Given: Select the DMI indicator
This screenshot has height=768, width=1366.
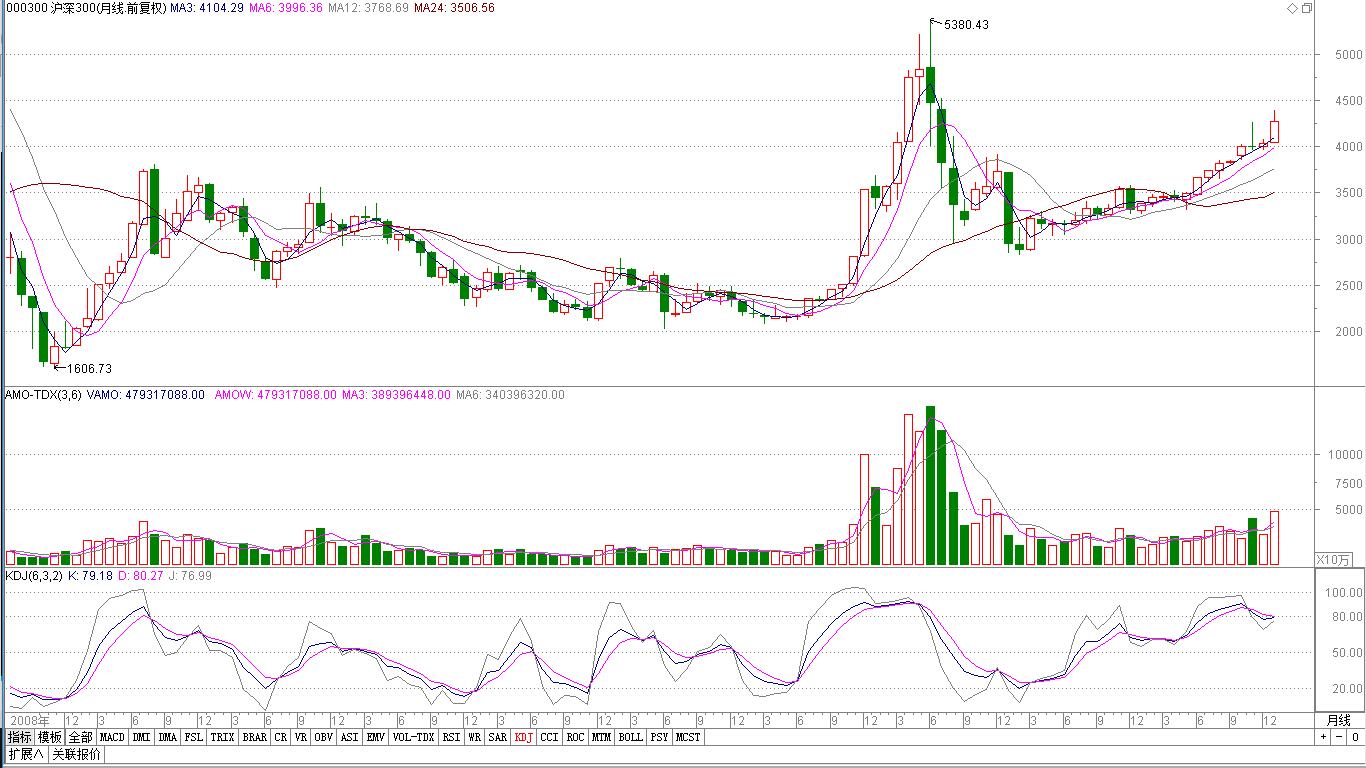Looking at the screenshot, I should [x=141, y=737].
